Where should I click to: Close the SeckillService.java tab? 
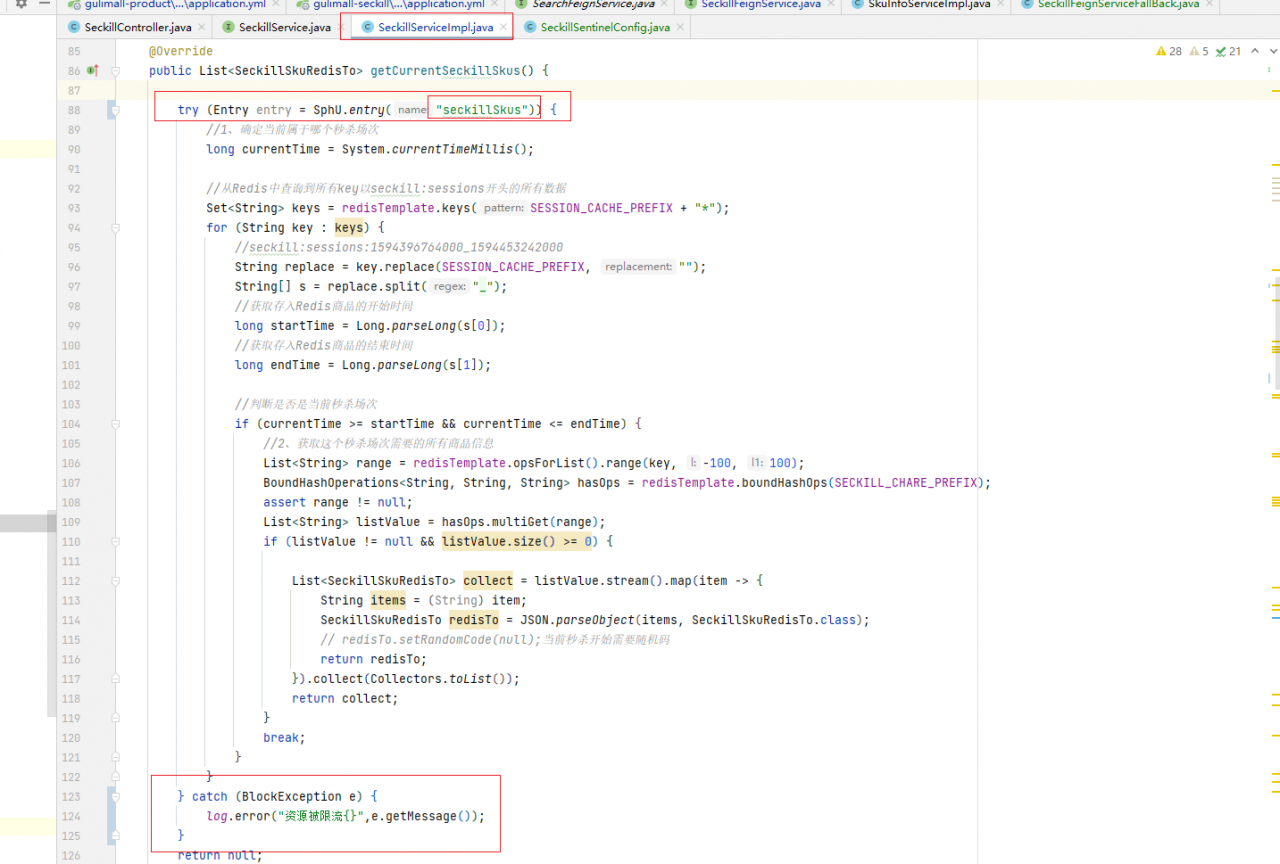click(x=341, y=27)
